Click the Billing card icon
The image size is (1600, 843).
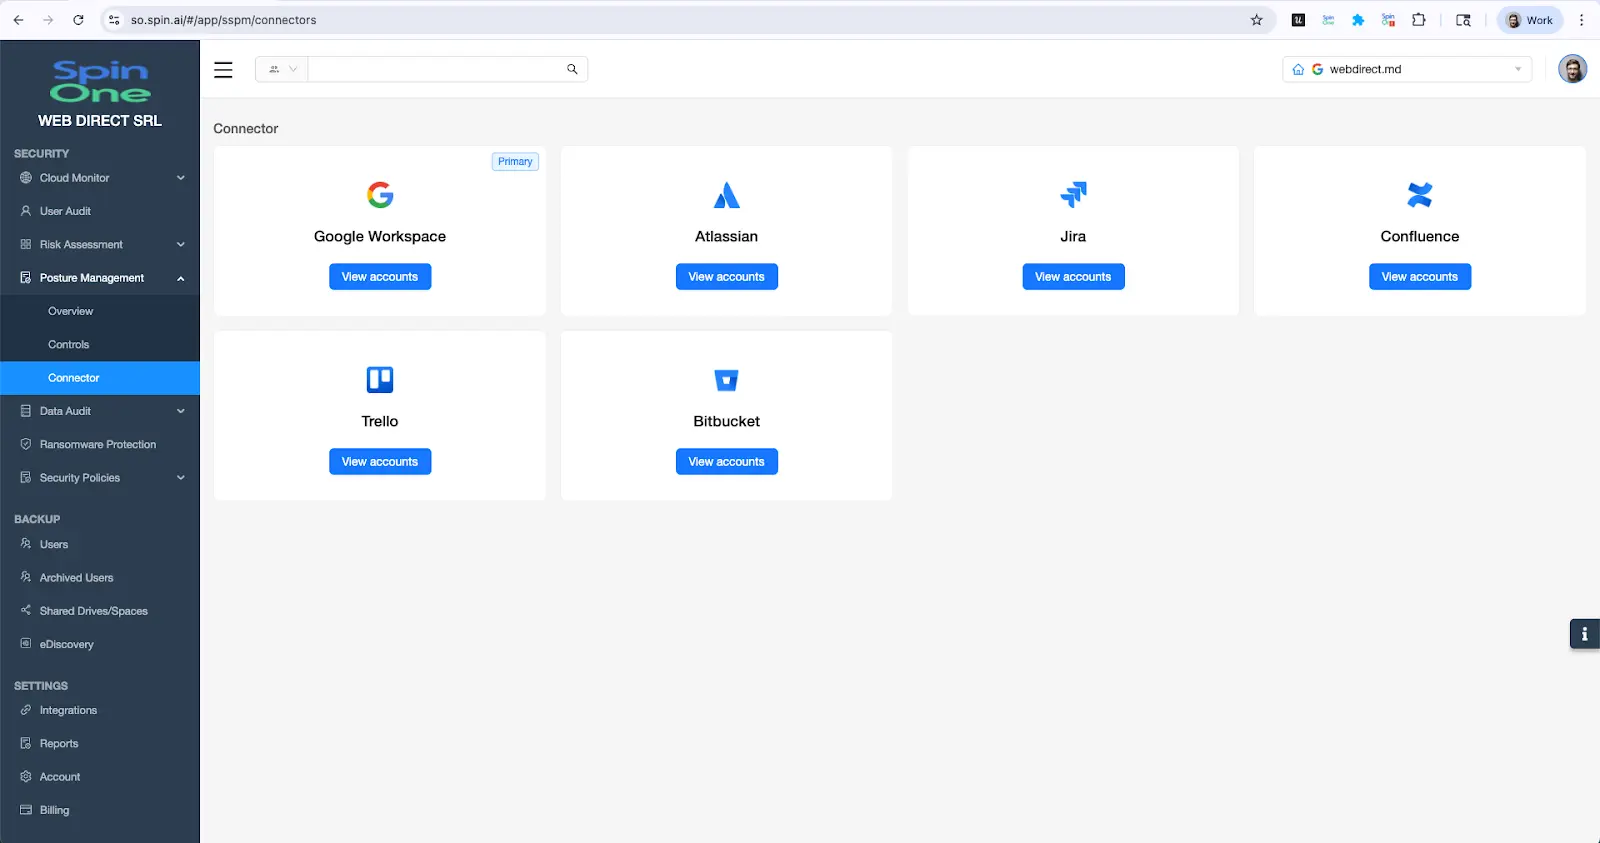coord(26,810)
